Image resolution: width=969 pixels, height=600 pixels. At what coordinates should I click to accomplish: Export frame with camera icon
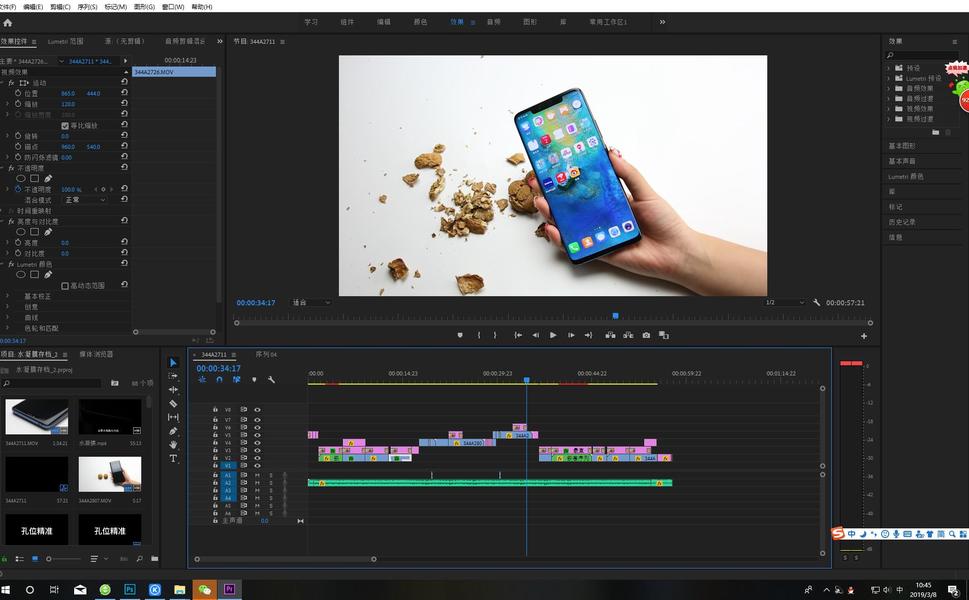click(646, 335)
